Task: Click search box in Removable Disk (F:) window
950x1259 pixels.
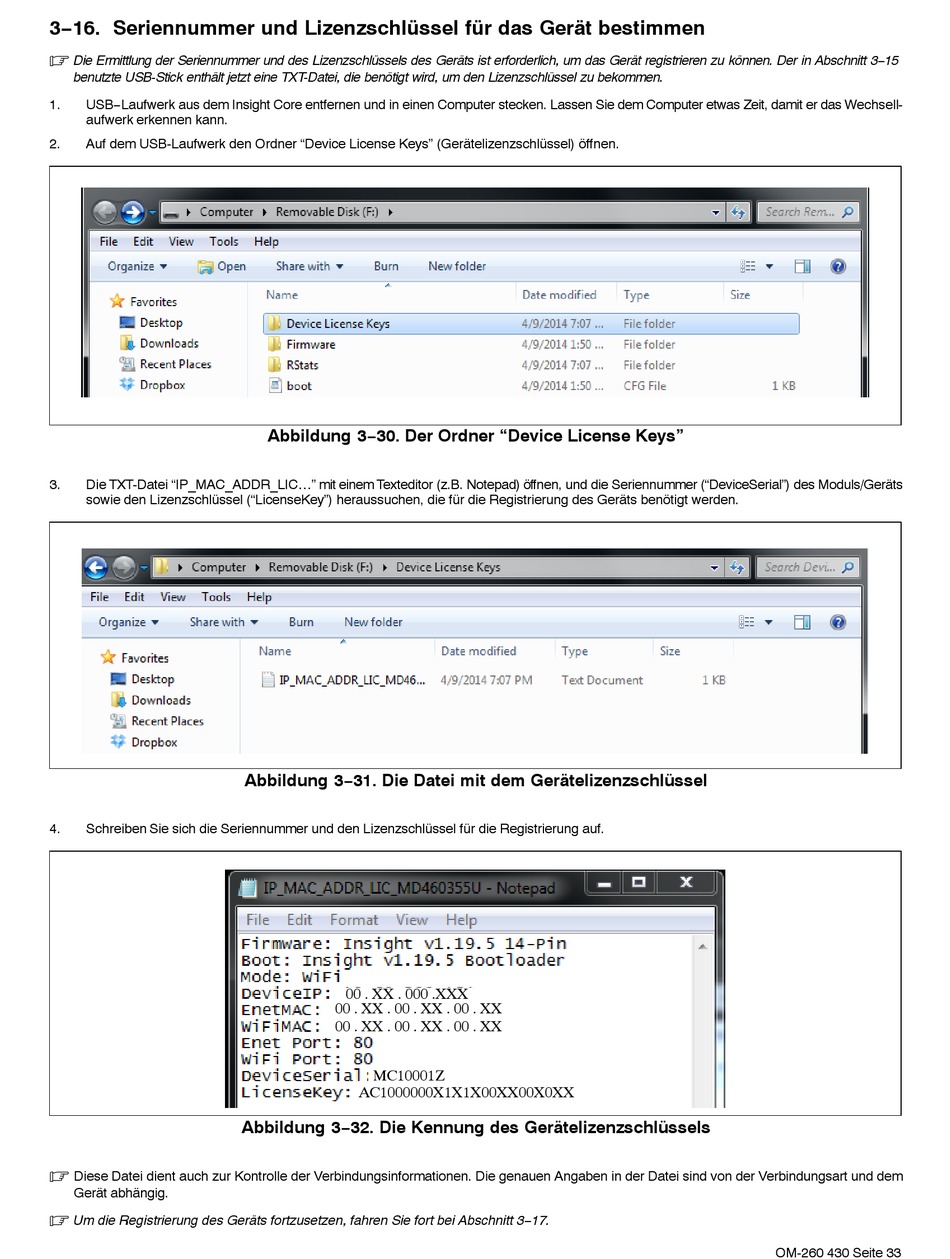Action: point(808,212)
